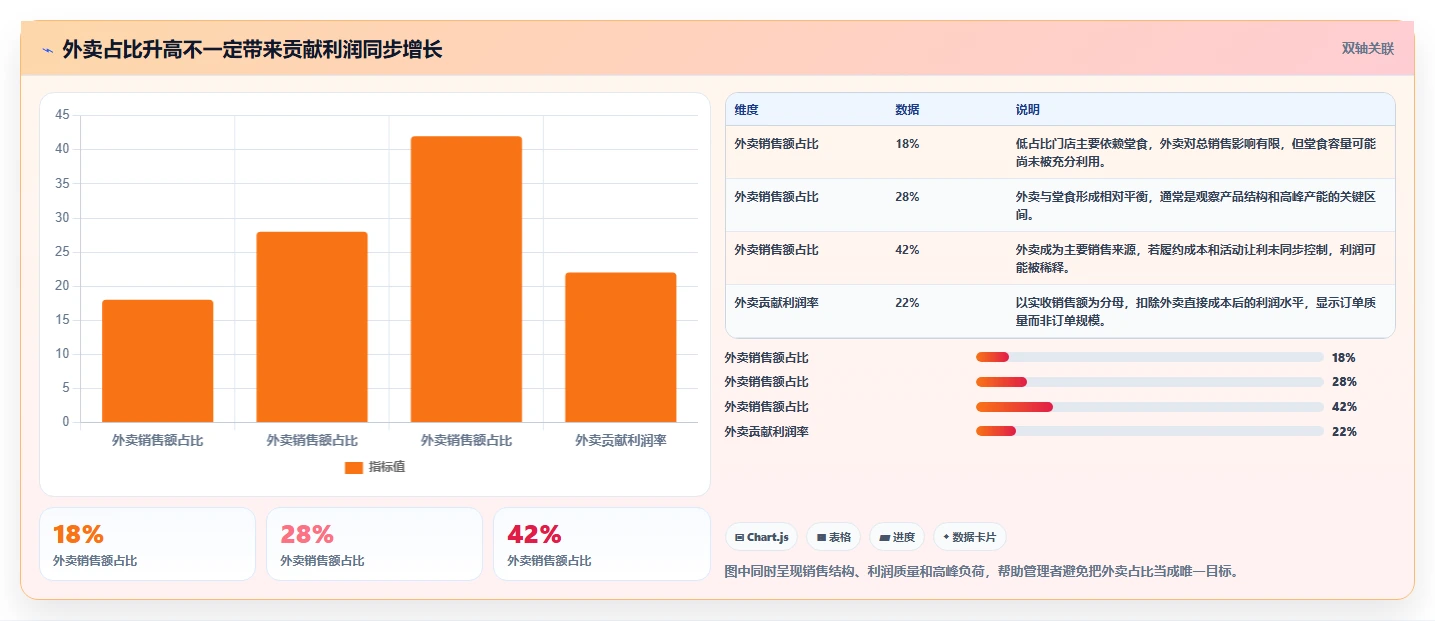Viewport: 1435px width, 621px height.
Task: Open the 42% 外卖销售额占比 stat card
Action: 602,544
